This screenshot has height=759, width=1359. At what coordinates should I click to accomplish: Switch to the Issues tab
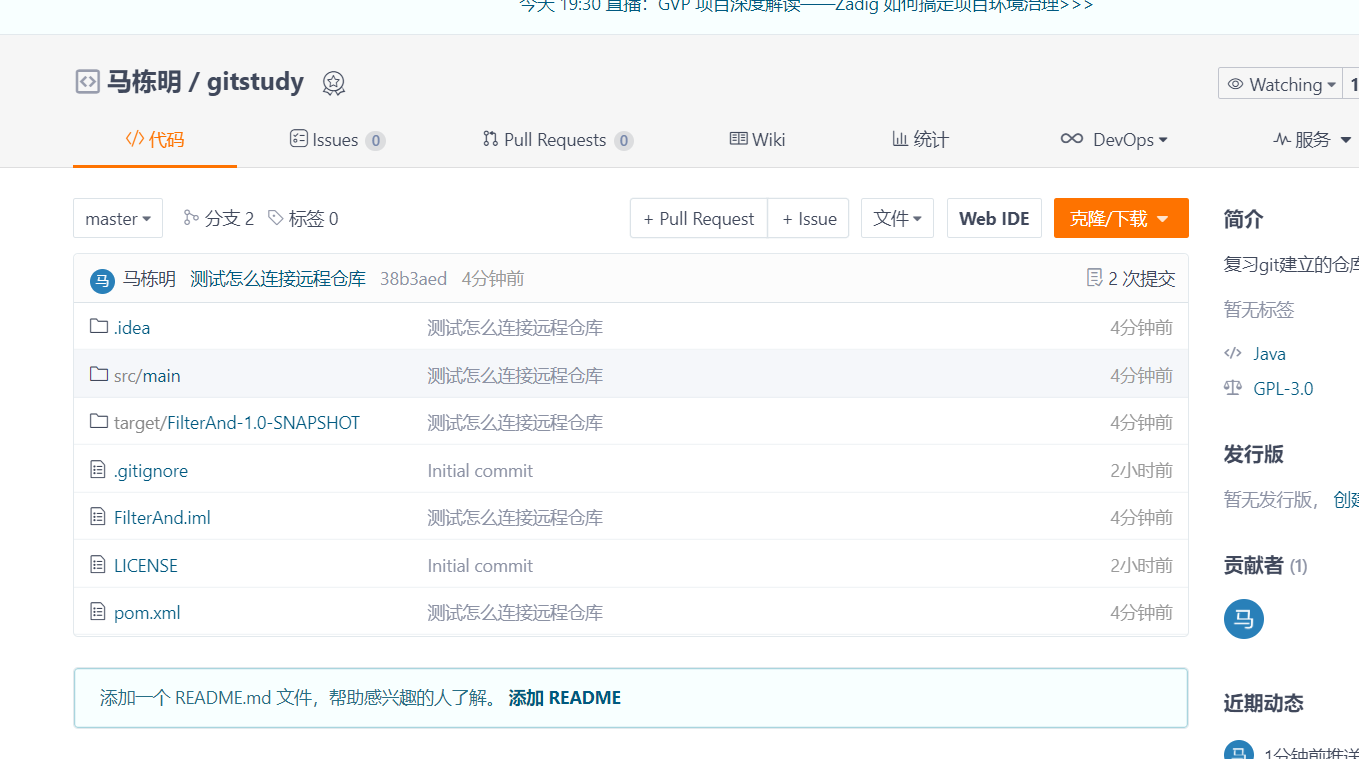[337, 140]
